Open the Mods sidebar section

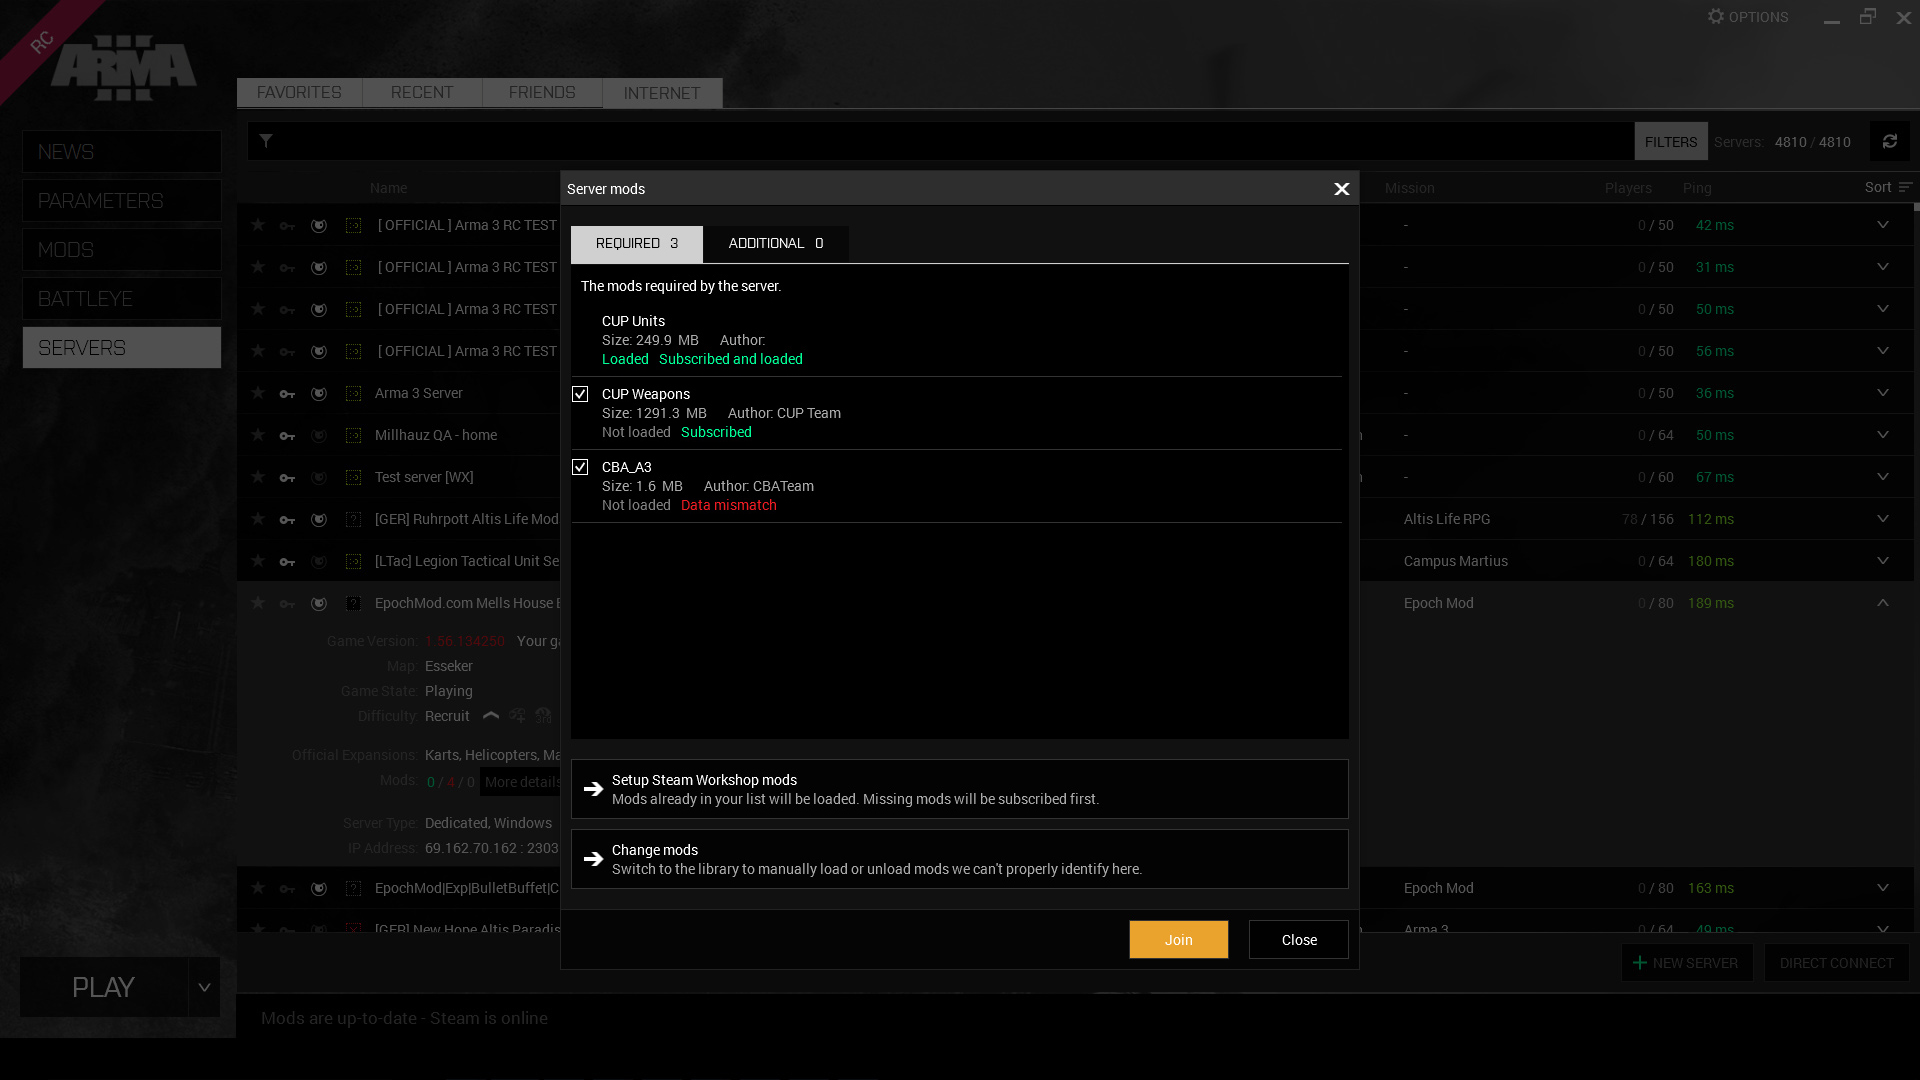coord(122,249)
